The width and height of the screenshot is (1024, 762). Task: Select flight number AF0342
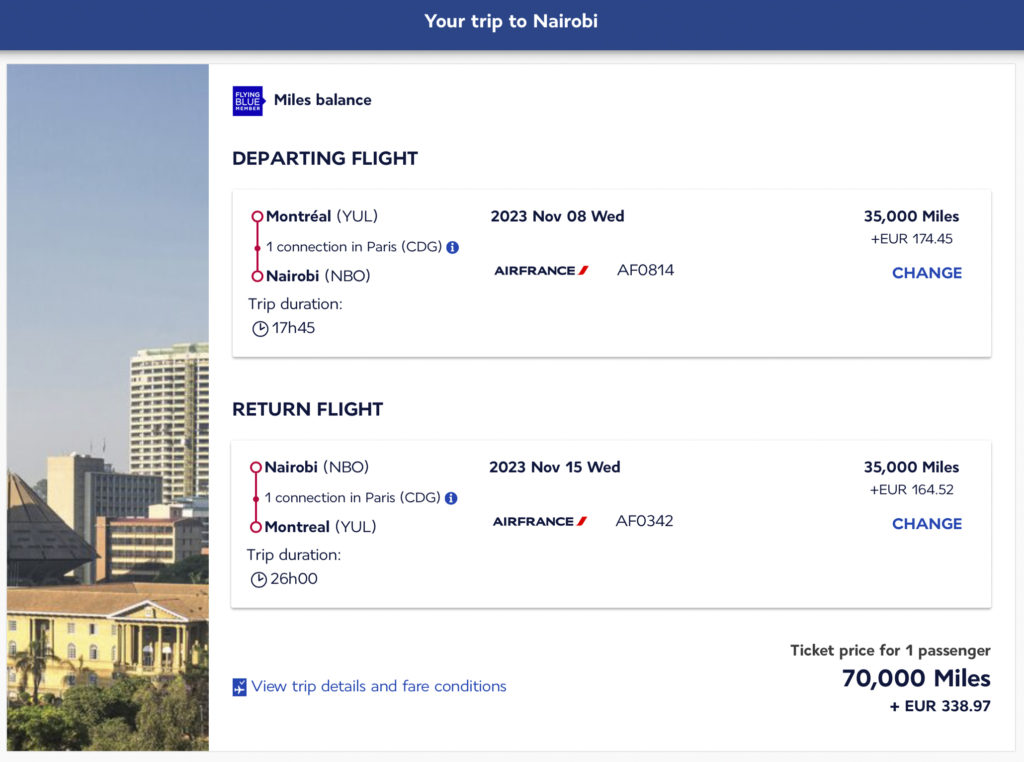pos(644,521)
